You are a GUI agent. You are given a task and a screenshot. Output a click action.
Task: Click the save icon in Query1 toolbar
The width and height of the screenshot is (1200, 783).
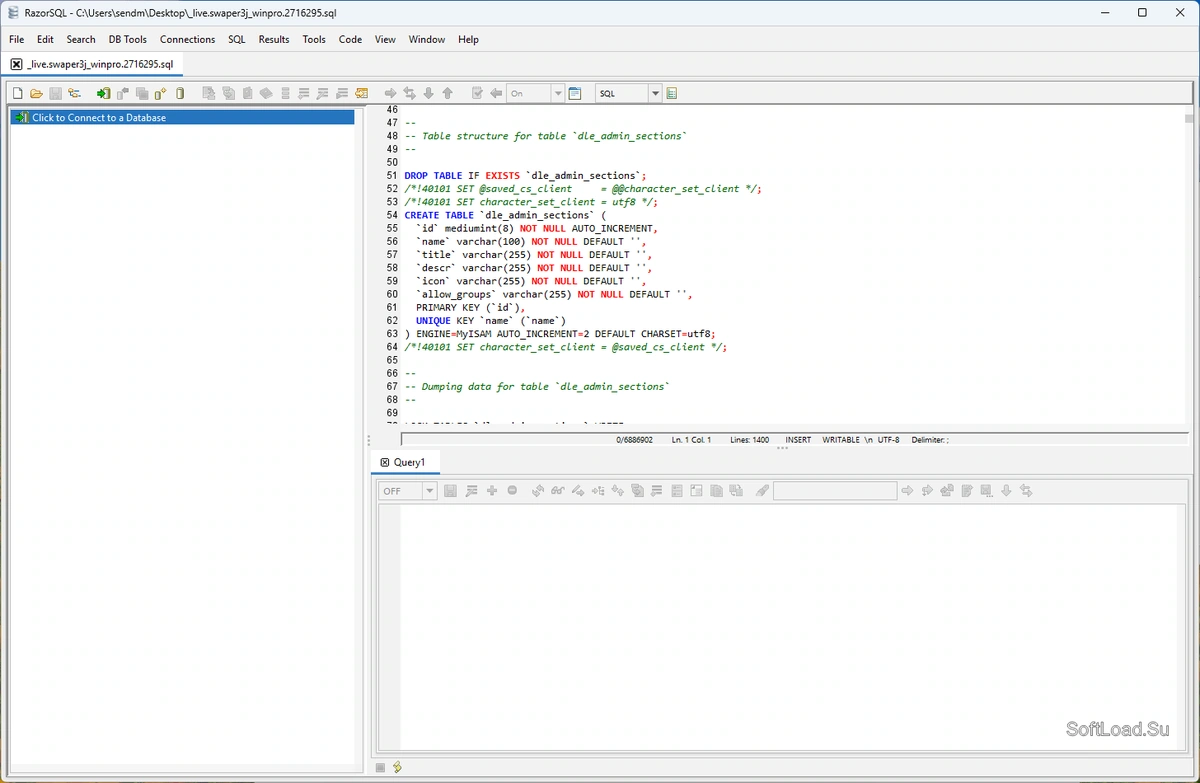[450, 491]
